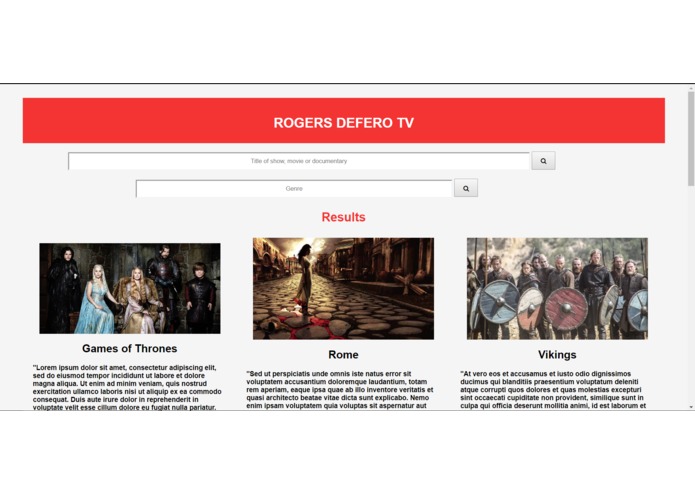Open the Rome thumbnail image
695x494 pixels.
(344, 289)
